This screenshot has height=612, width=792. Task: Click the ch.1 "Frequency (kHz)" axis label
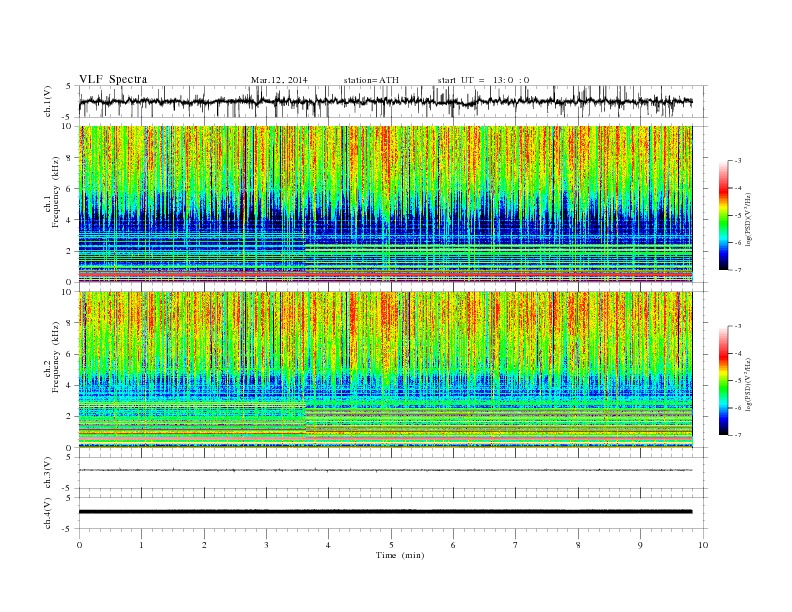click(55, 192)
